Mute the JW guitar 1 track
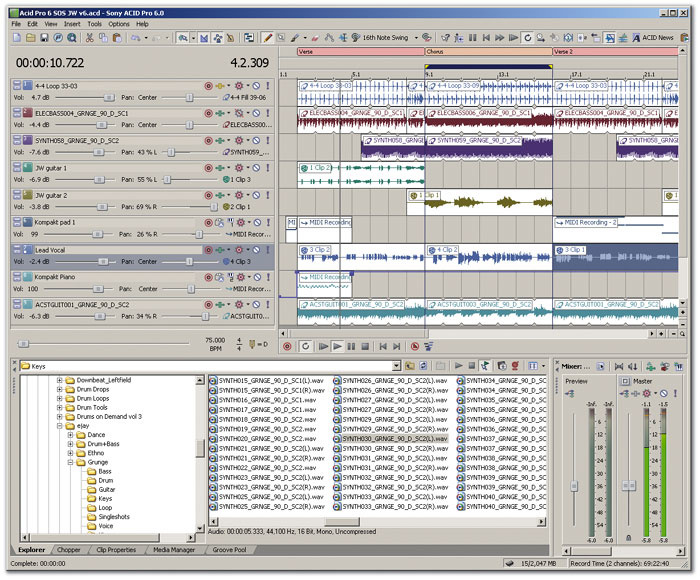Screen dimensions: 700x580 click(256, 168)
